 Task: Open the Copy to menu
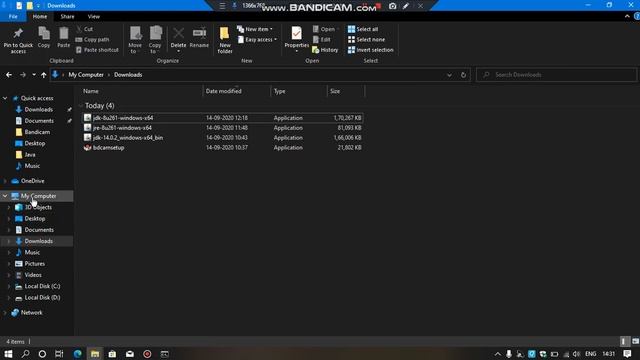[155, 40]
